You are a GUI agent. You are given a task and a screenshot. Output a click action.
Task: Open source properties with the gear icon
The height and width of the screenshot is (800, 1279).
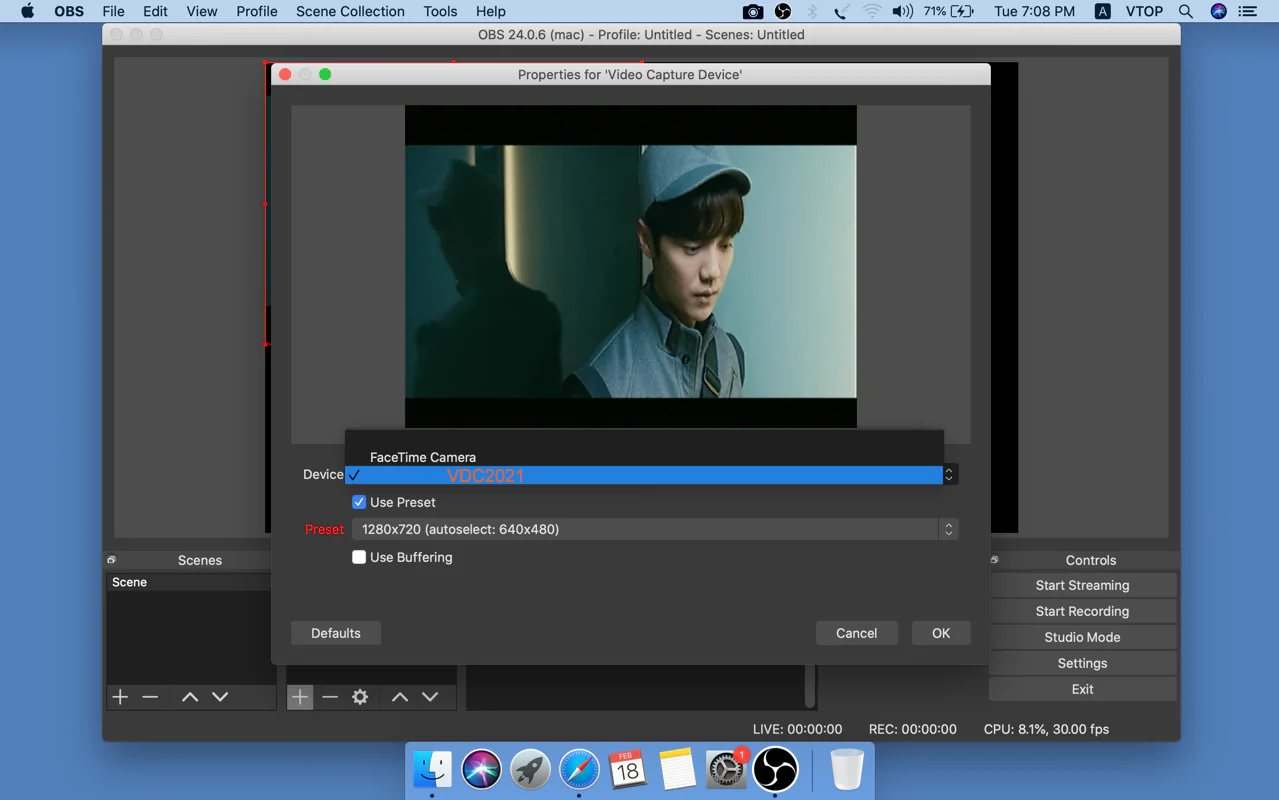tap(360, 697)
